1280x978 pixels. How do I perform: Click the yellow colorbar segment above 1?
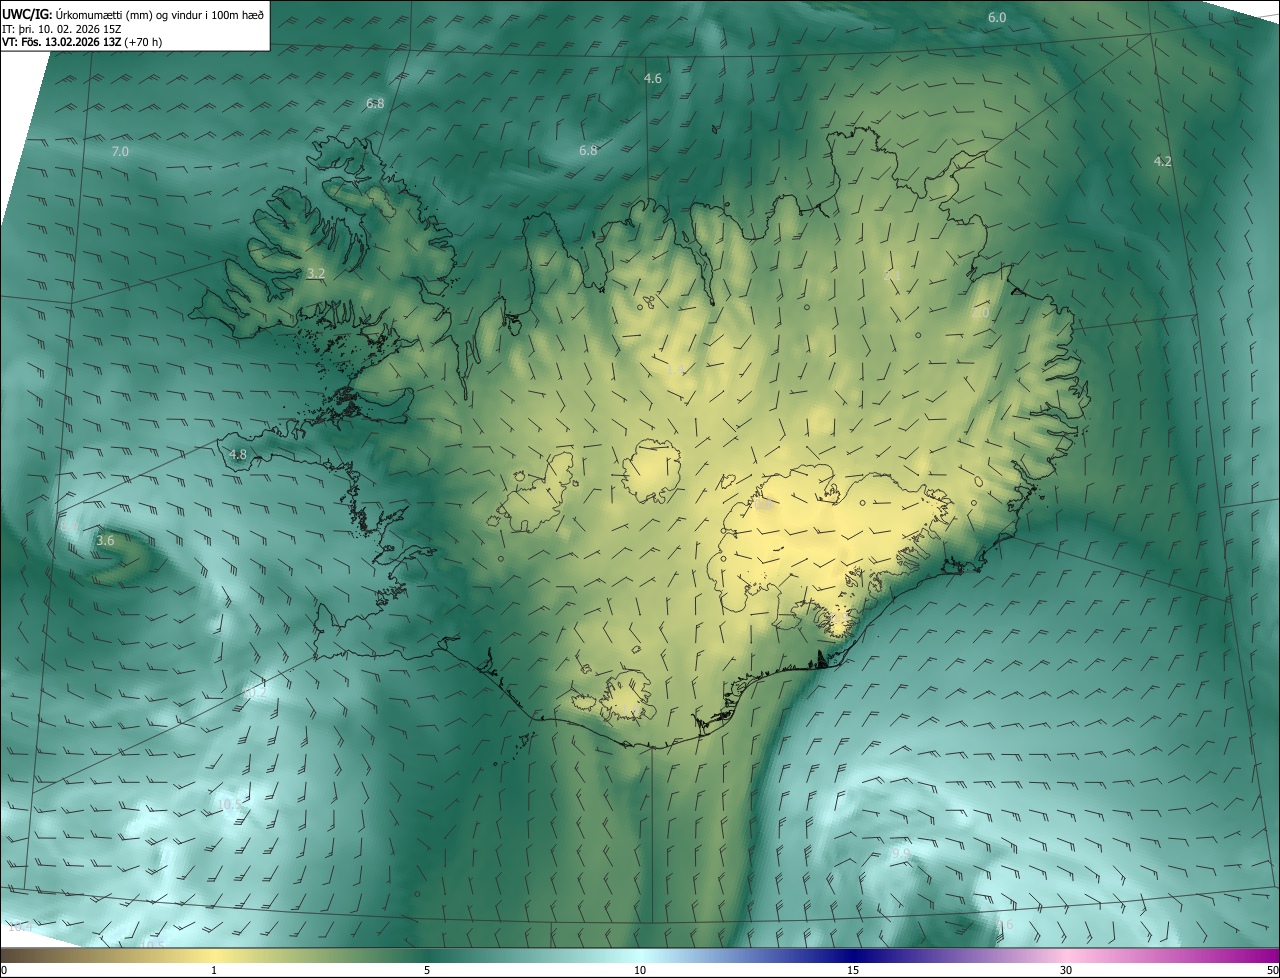pos(214,955)
